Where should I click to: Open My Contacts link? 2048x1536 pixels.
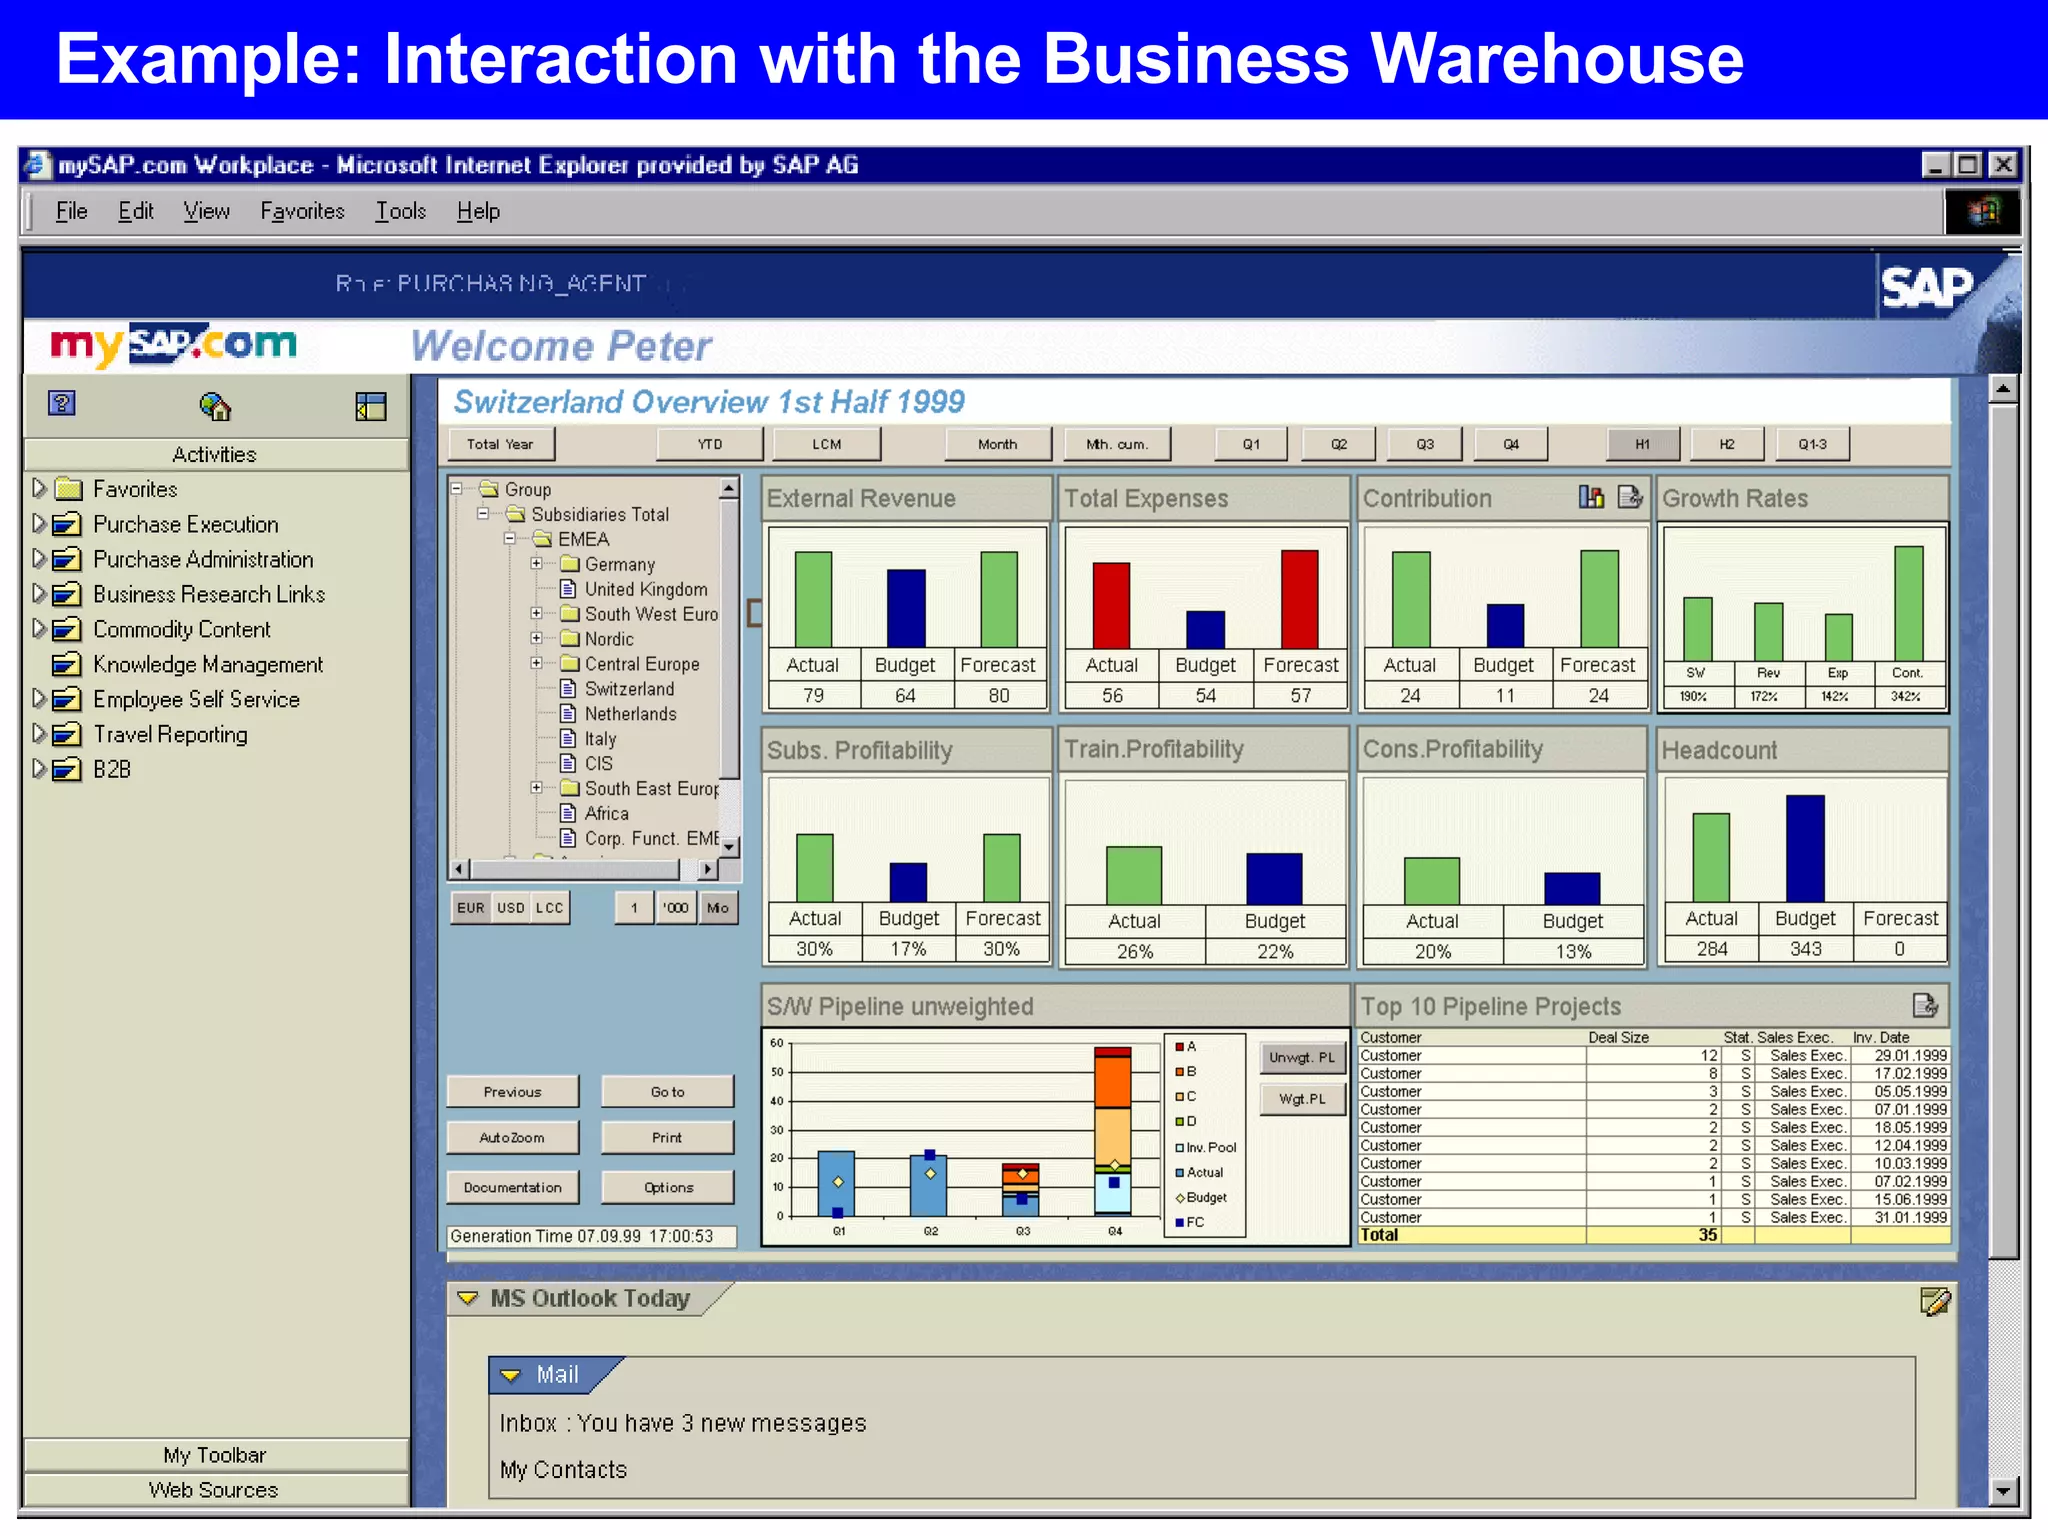pos(563,1470)
